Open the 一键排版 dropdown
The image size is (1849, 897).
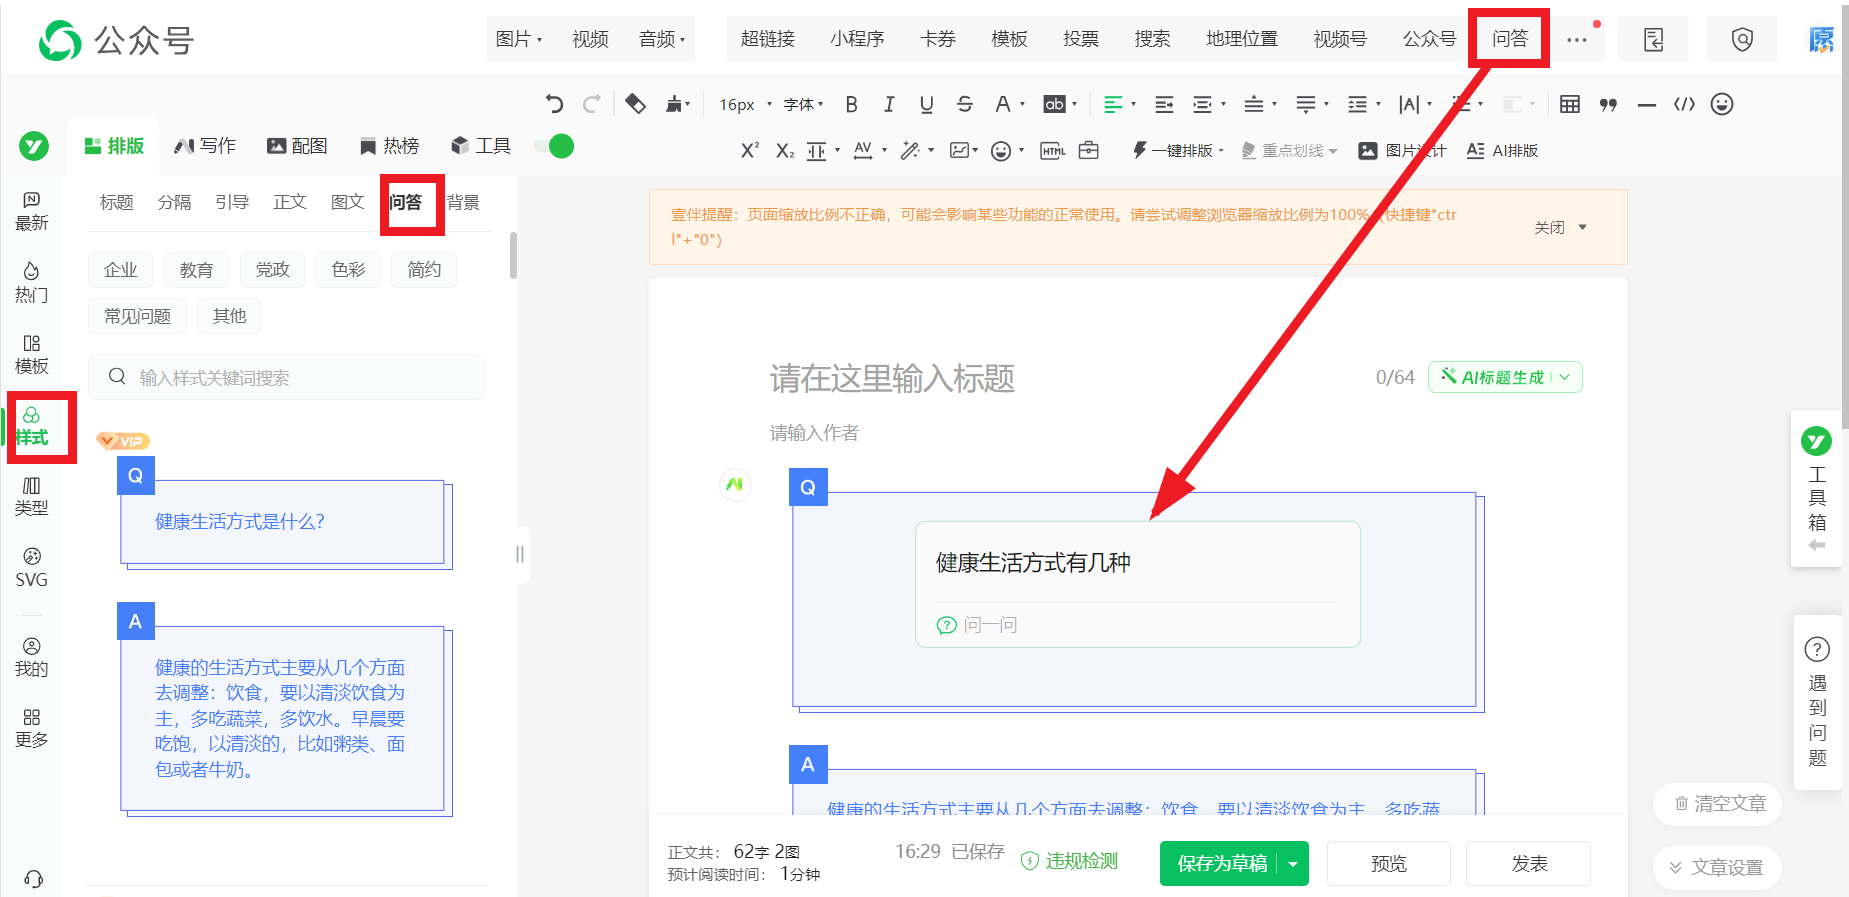[1178, 150]
